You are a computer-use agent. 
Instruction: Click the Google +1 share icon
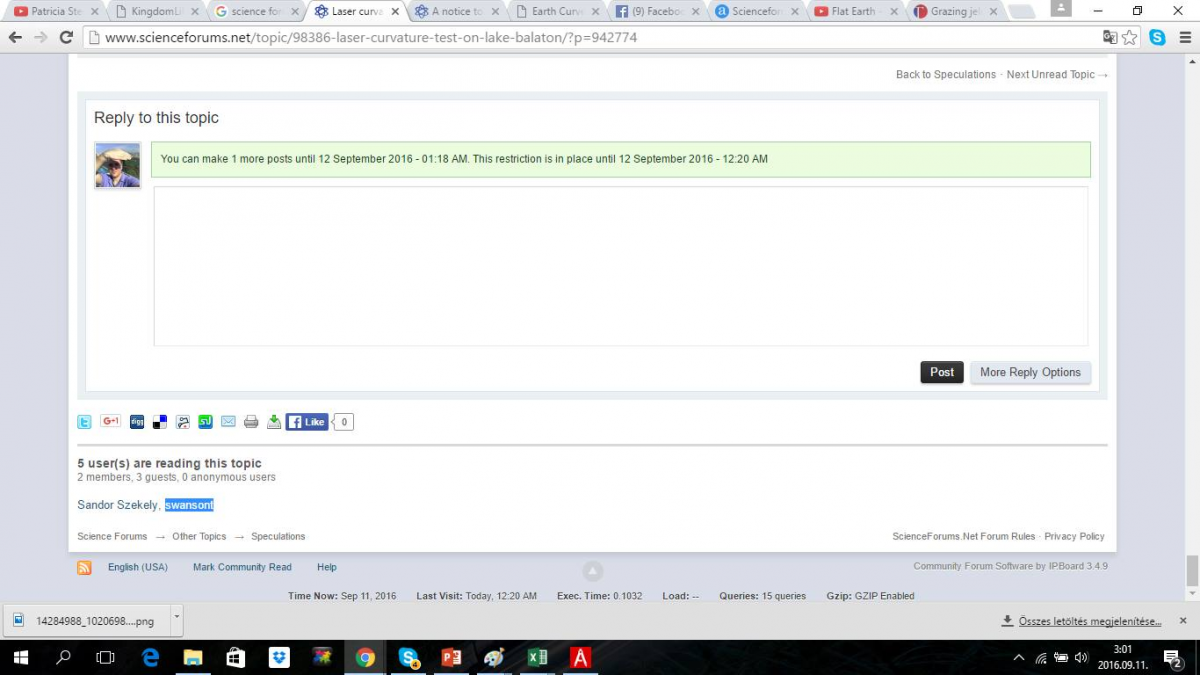(x=110, y=422)
